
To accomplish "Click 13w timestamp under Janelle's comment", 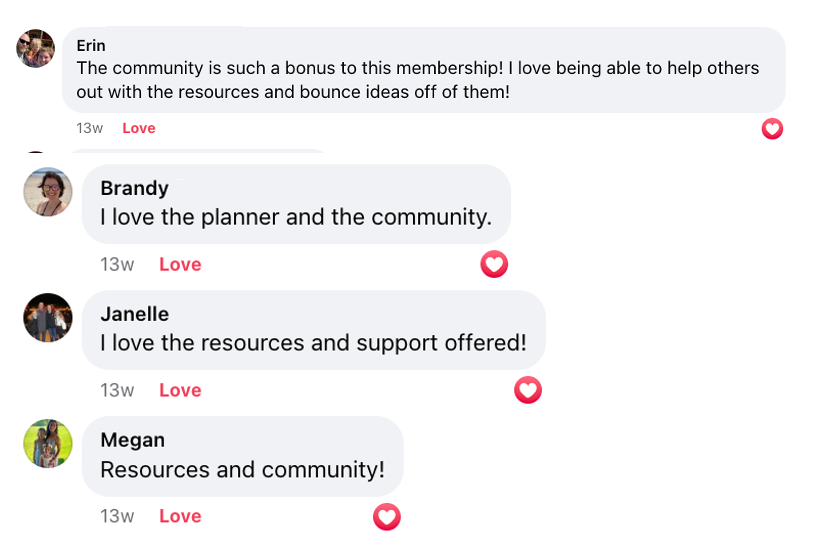I will (117, 390).
